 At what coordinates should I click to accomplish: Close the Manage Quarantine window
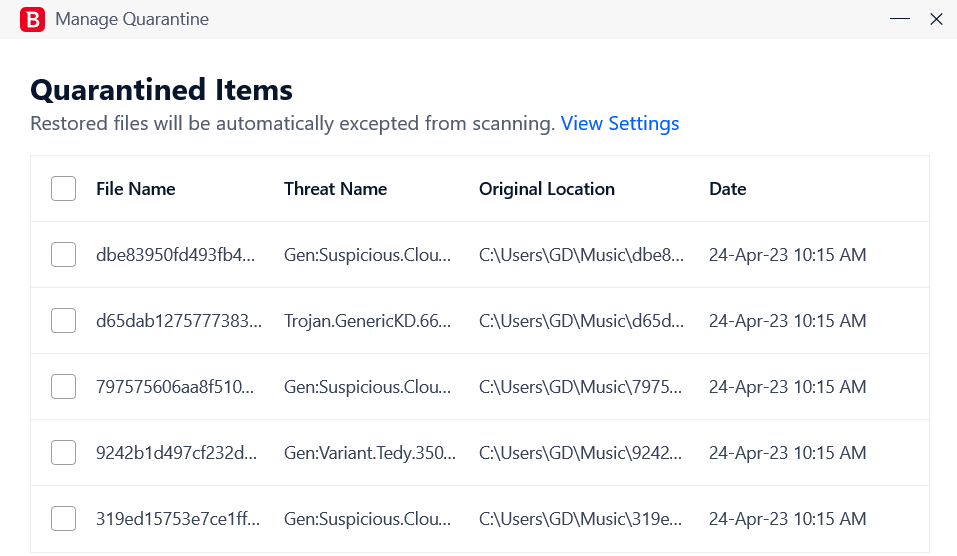[936, 19]
